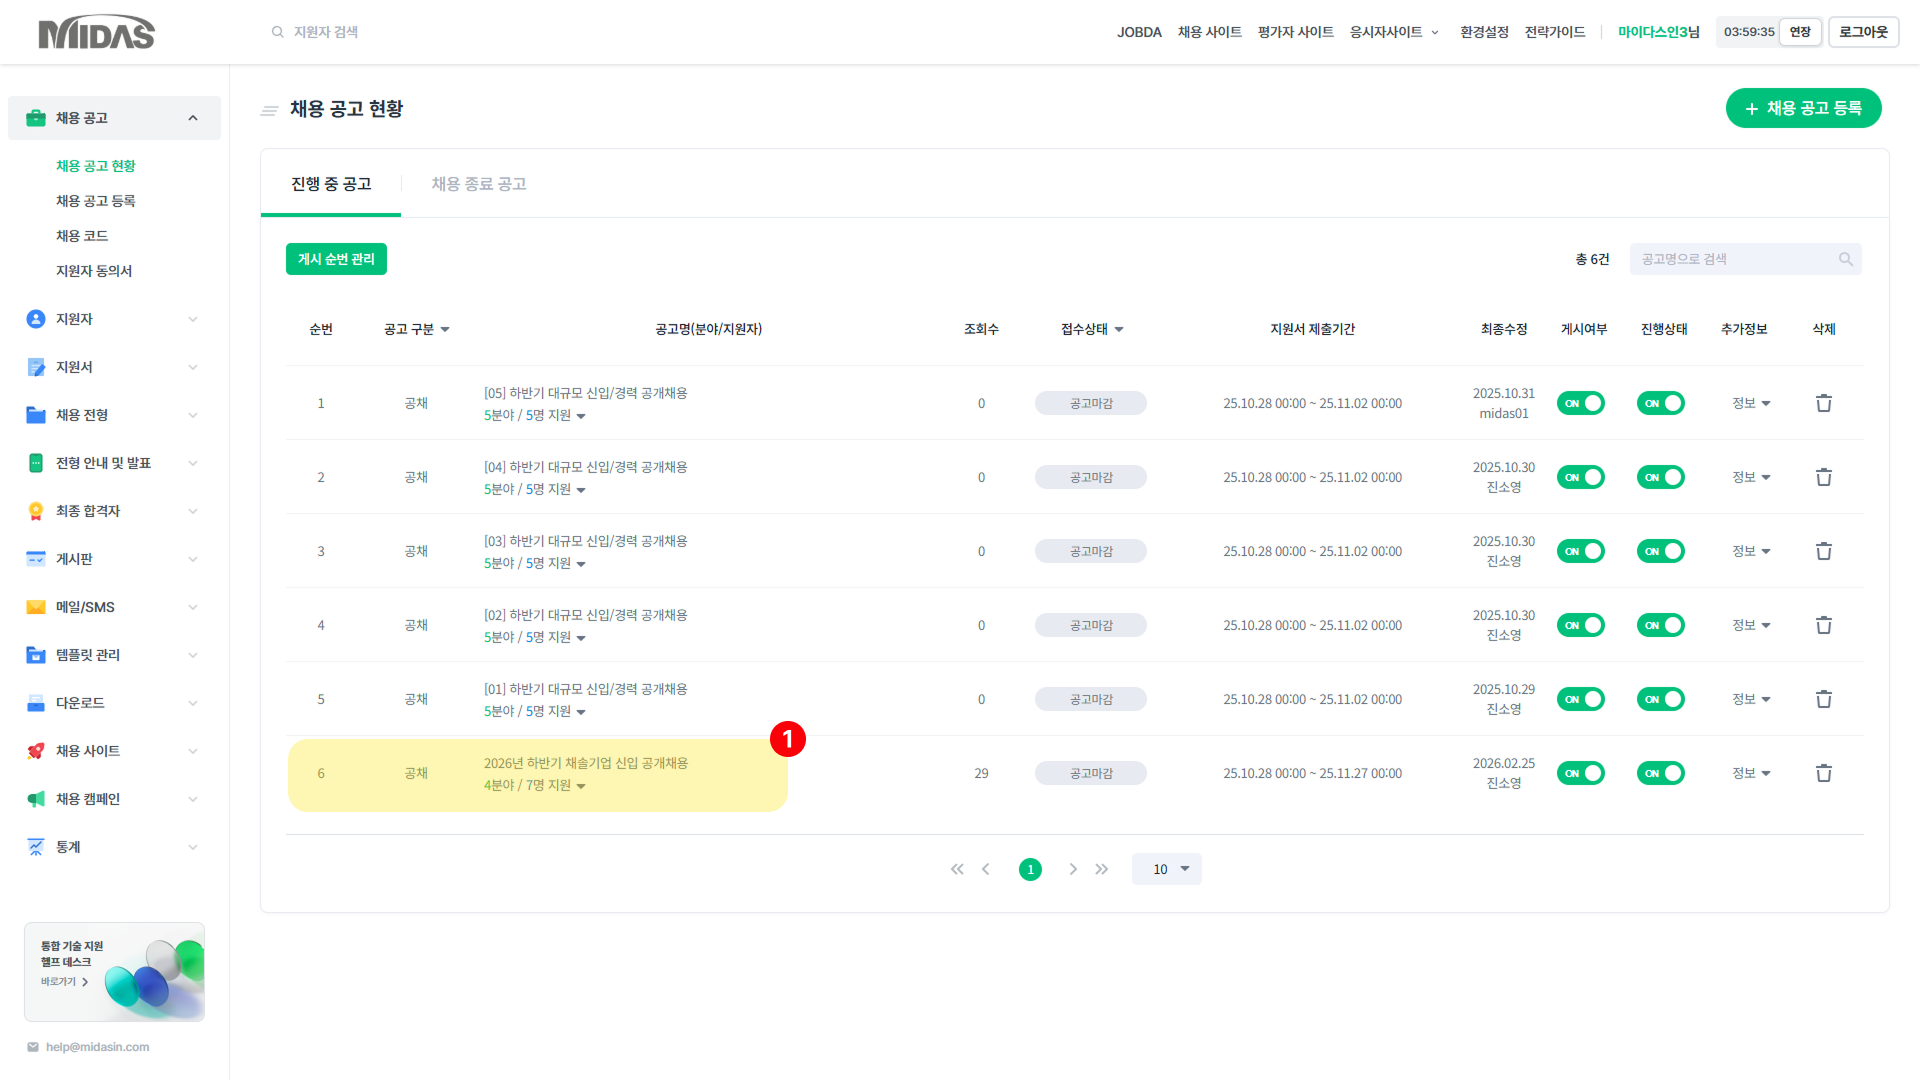Click the 채용 캠페인 megaphone icon
1920x1080 pixels.
click(36, 799)
